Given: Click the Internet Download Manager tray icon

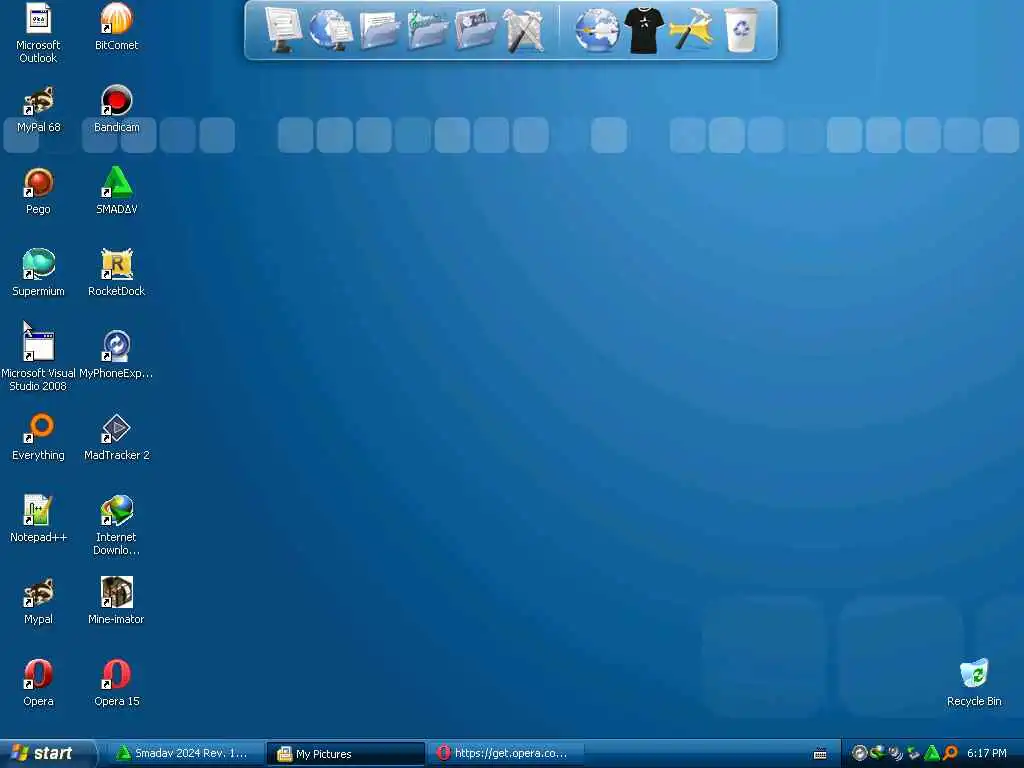Looking at the screenshot, I should point(878,753).
